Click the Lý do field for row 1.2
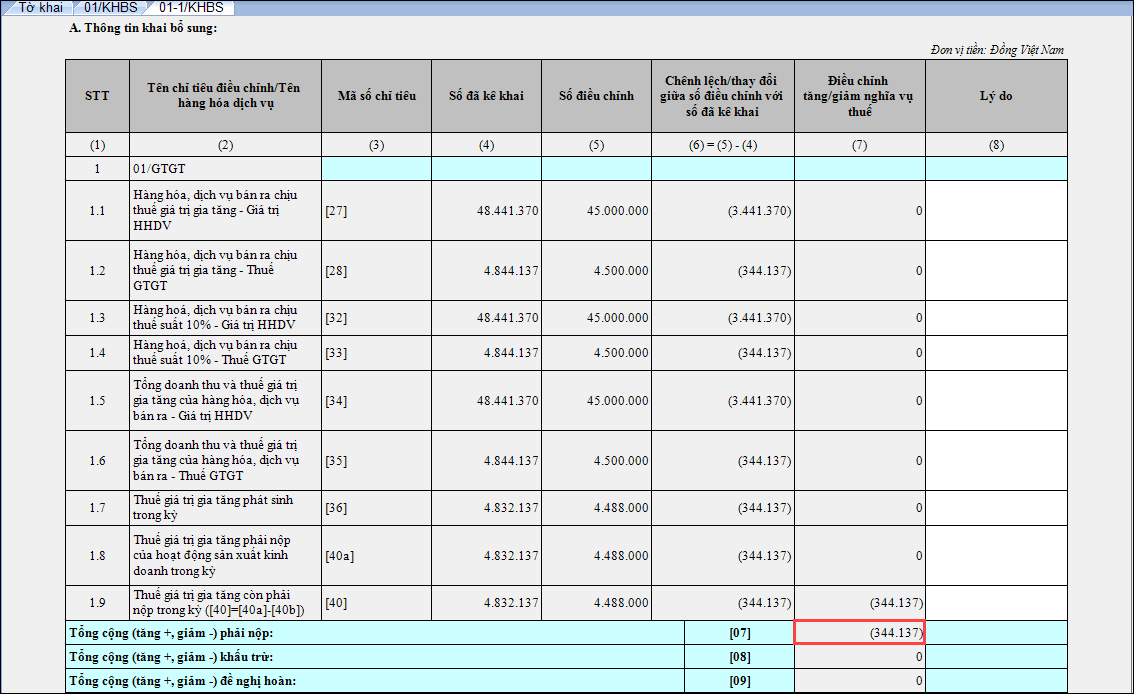This screenshot has height=694, width=1134. click(995, 271)
